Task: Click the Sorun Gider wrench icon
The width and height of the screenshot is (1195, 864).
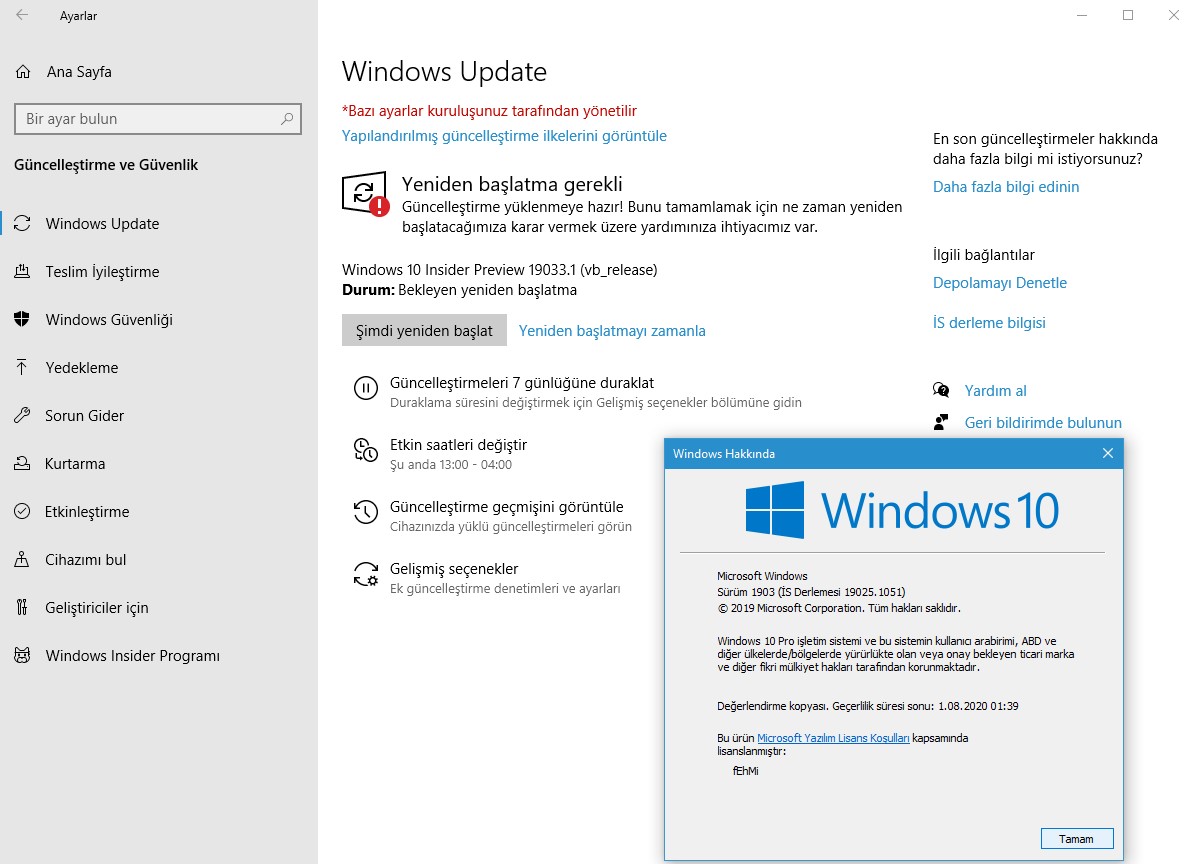Action: (22, 415)
